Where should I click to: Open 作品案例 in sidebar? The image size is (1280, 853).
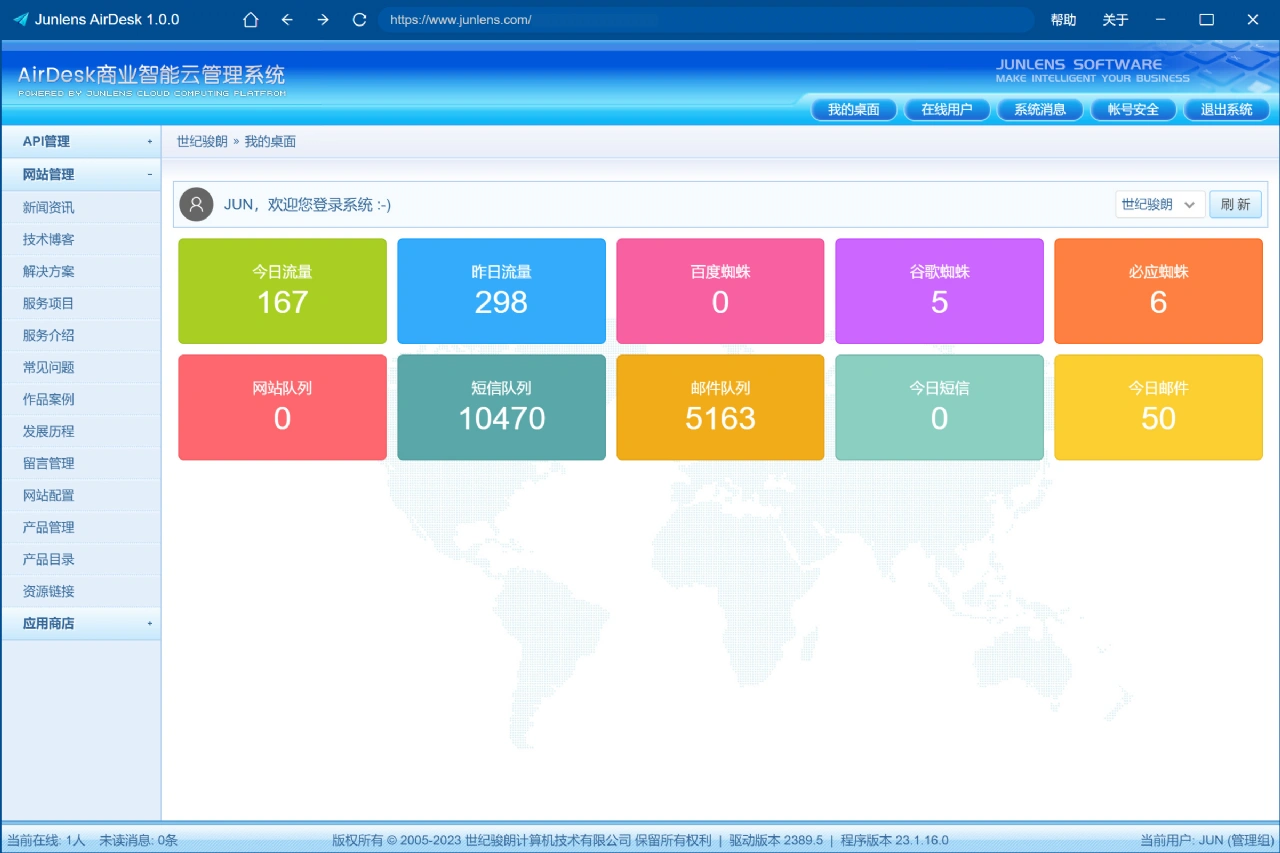click(x=81, y=399)
